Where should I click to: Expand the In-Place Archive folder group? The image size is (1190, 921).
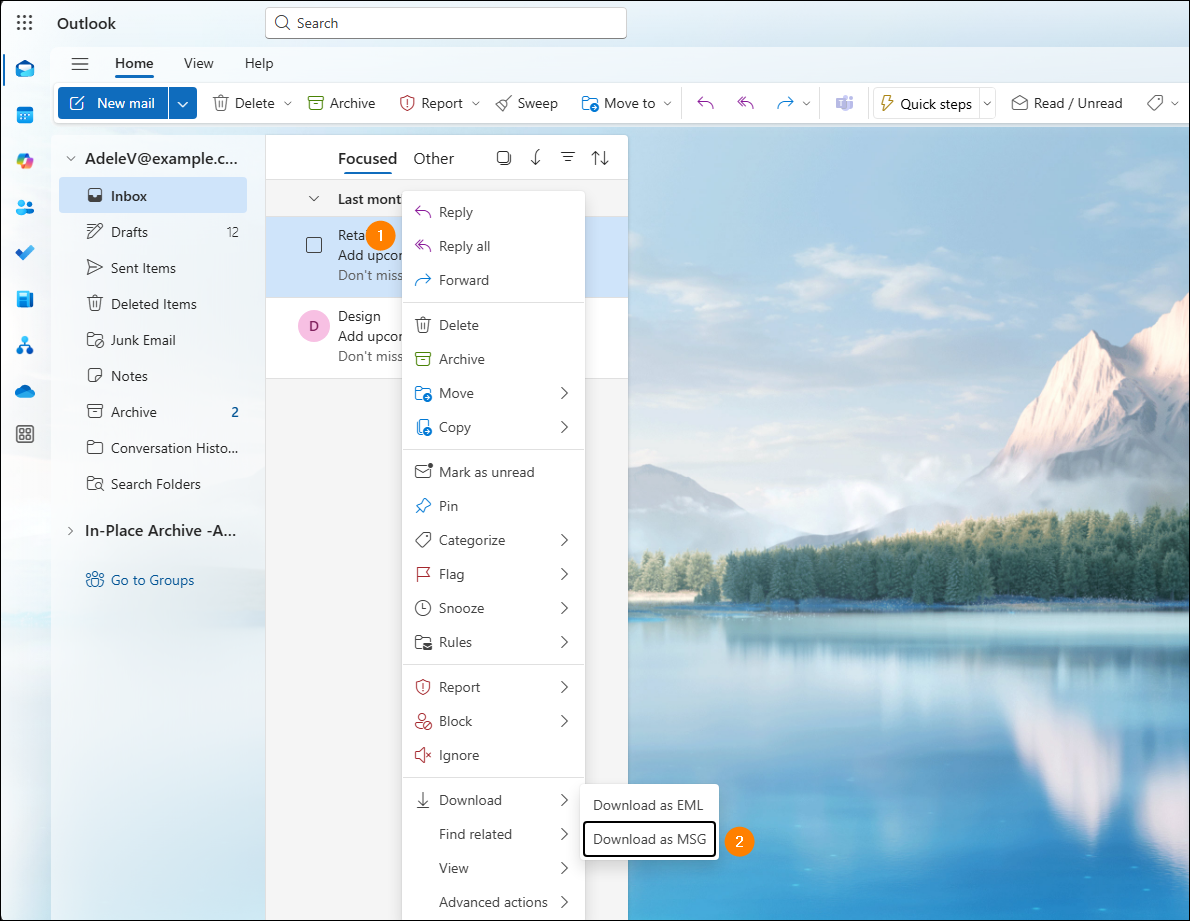coord(71,531)
